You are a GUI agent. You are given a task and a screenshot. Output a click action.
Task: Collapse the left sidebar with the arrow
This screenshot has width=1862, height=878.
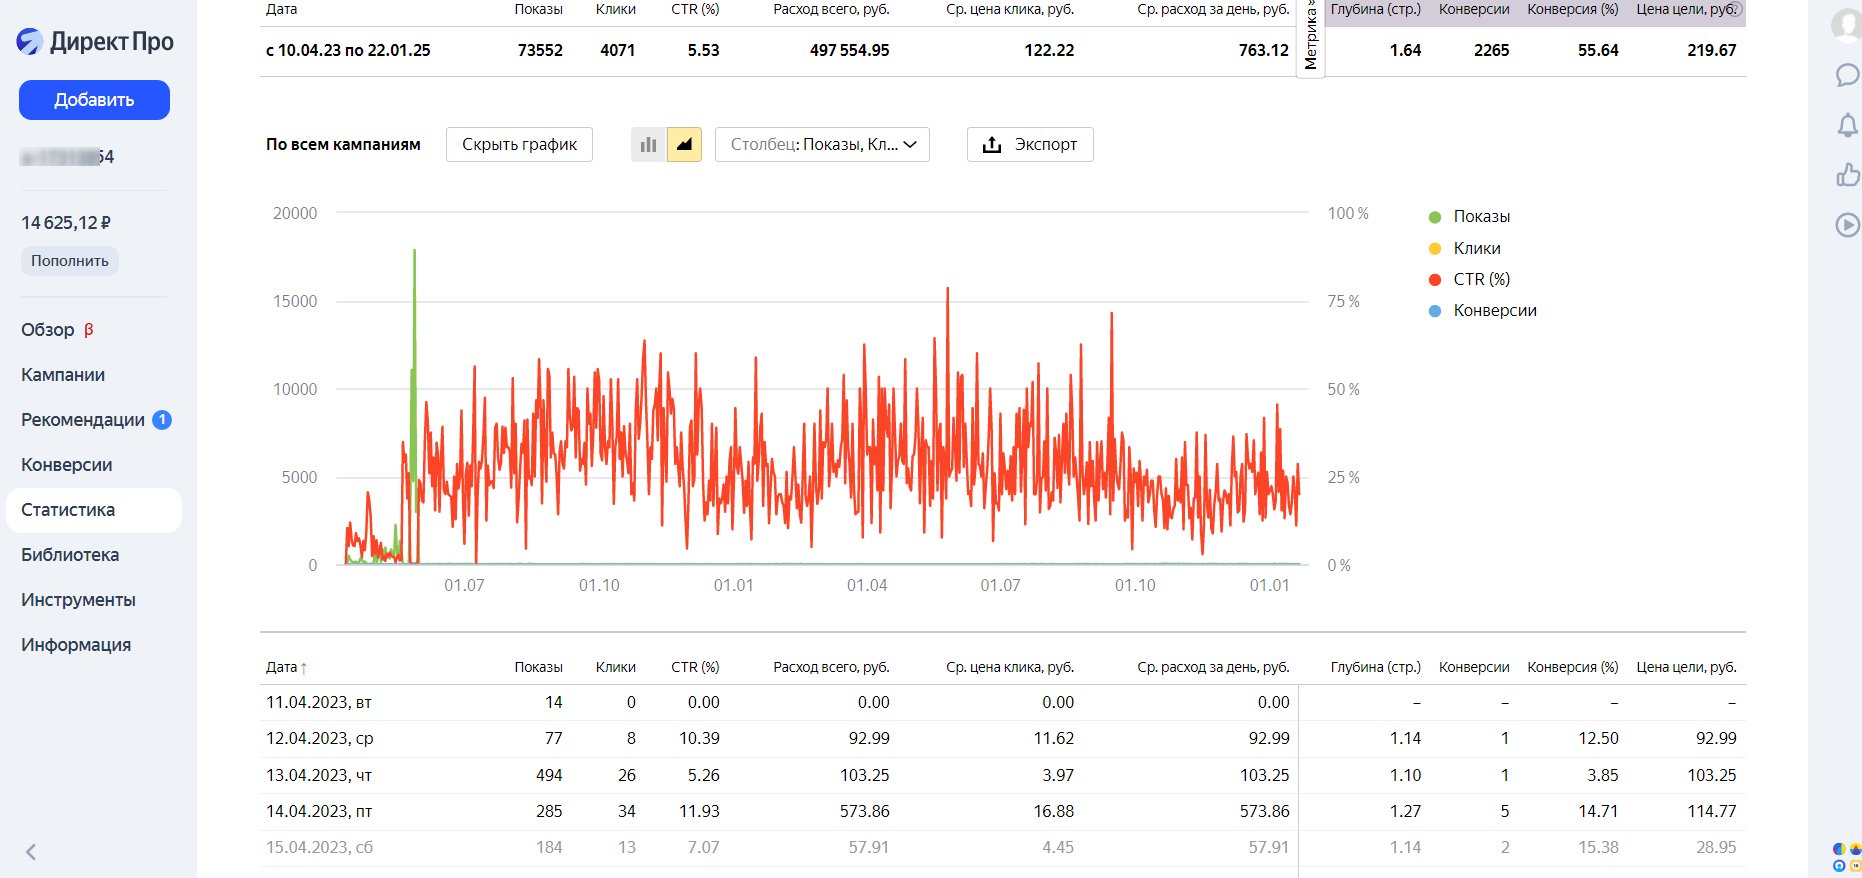pos(31,852)
